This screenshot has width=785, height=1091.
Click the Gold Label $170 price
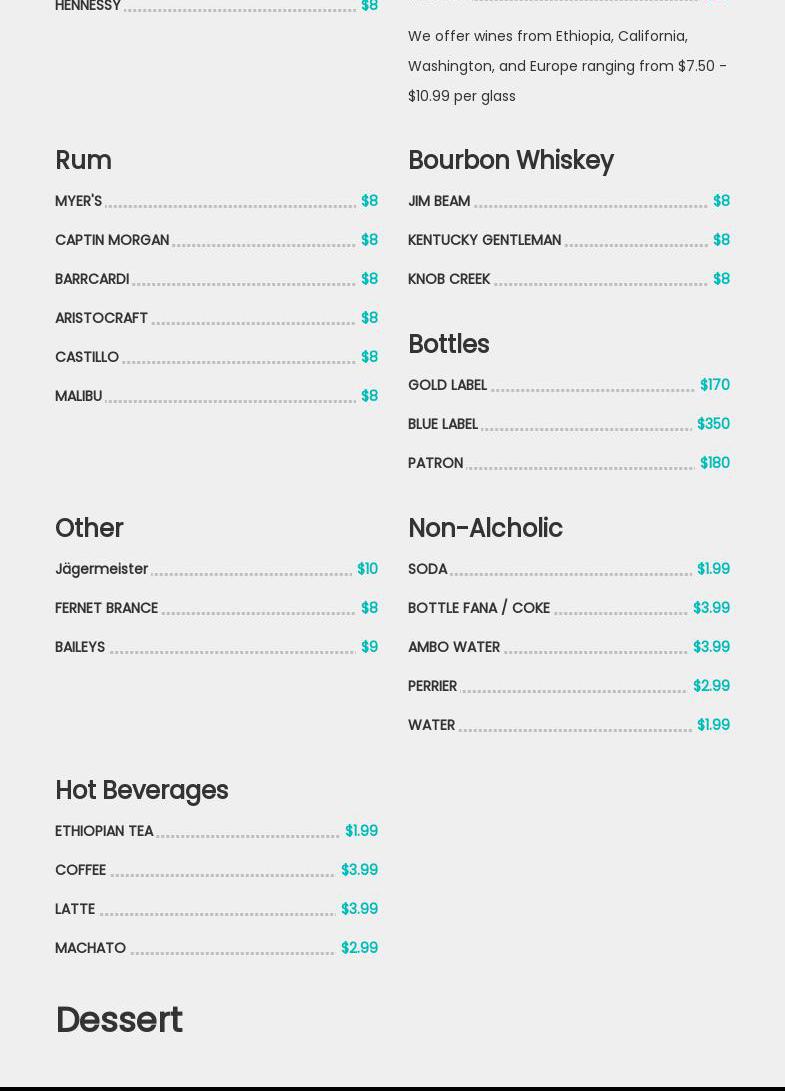pos(714,385)
